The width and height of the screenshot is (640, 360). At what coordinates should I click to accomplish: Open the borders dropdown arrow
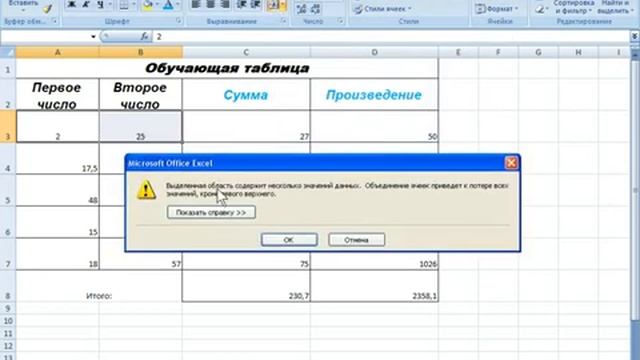pos(133,4)
